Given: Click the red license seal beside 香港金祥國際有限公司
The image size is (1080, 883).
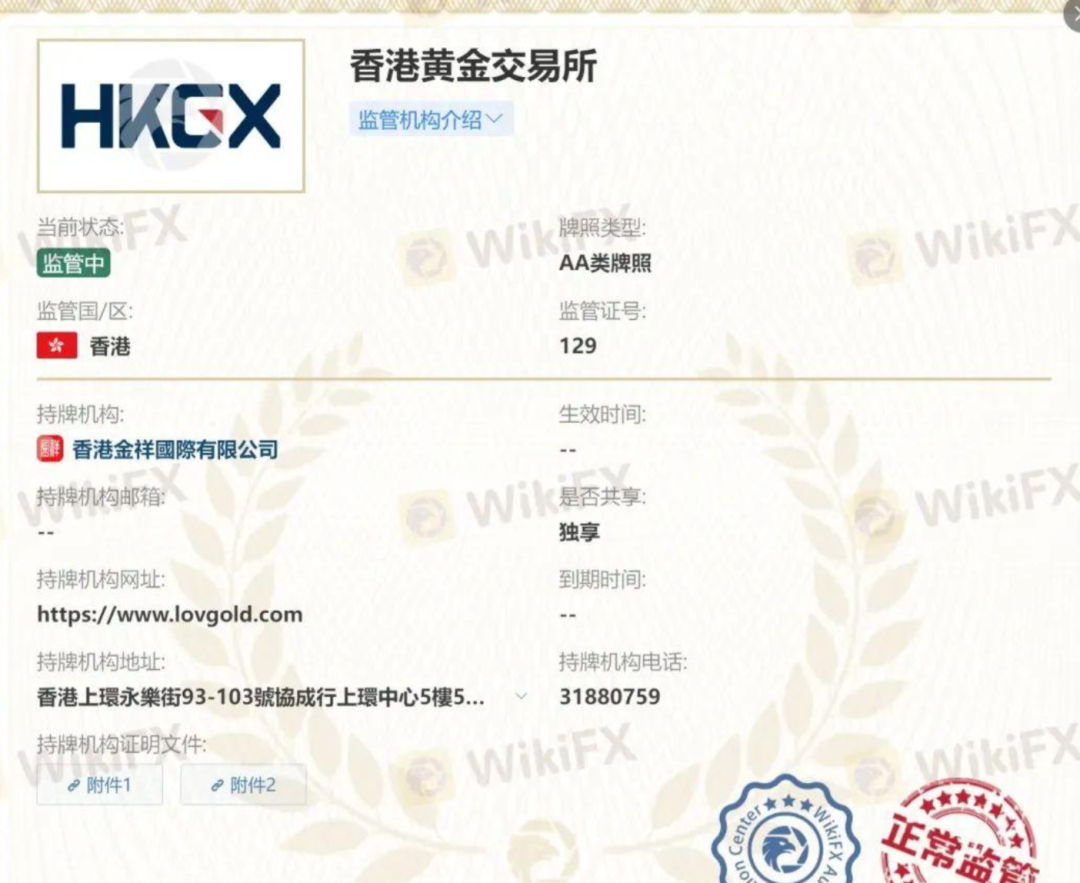Looking at the screenshot, I should point(46,449).
